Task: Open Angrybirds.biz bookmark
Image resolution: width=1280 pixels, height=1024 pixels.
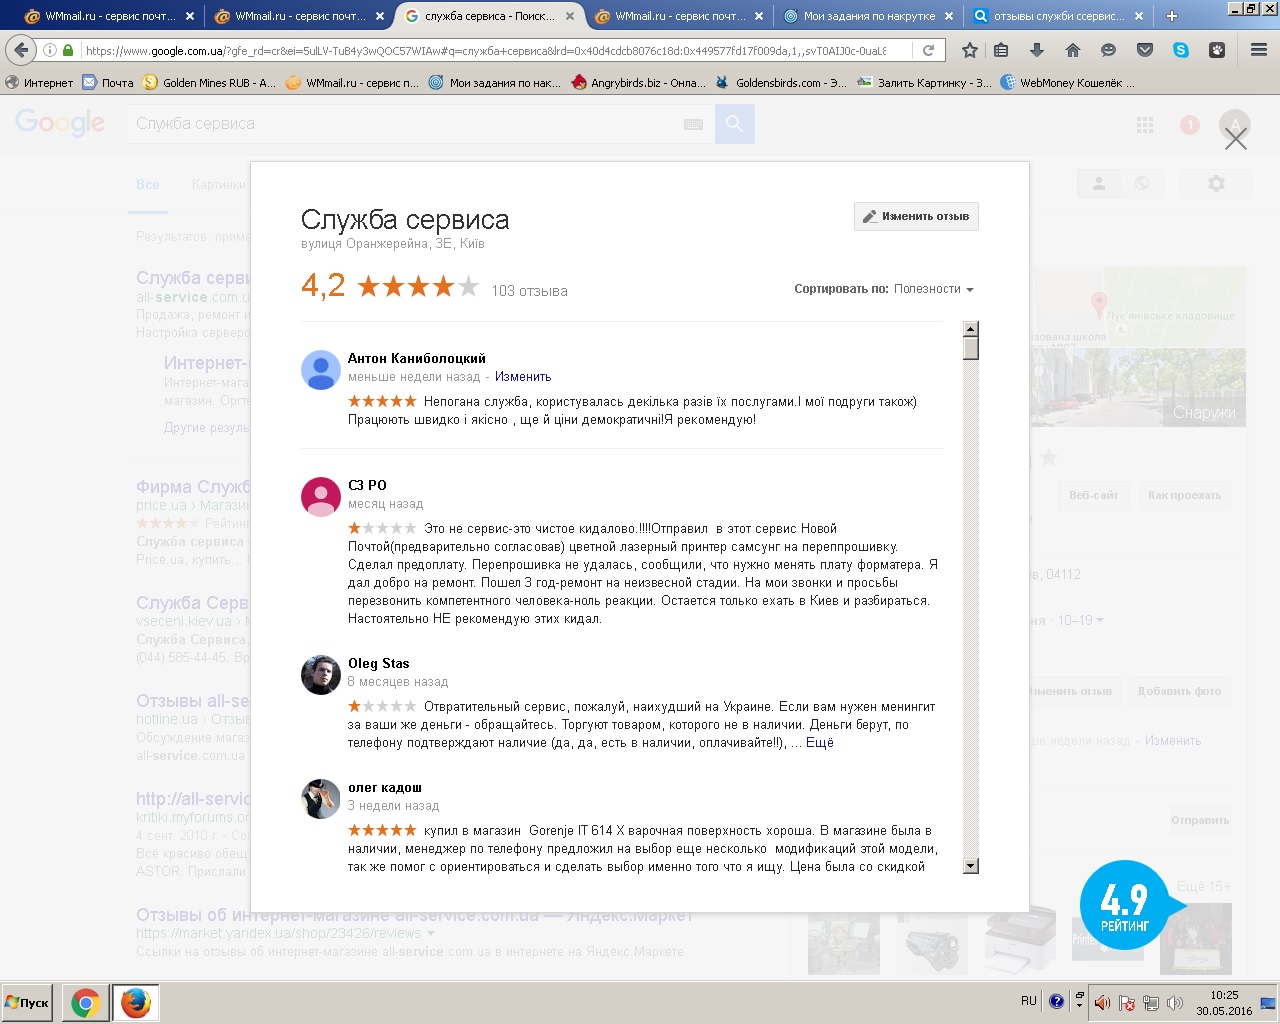Action: pos(639,83)
